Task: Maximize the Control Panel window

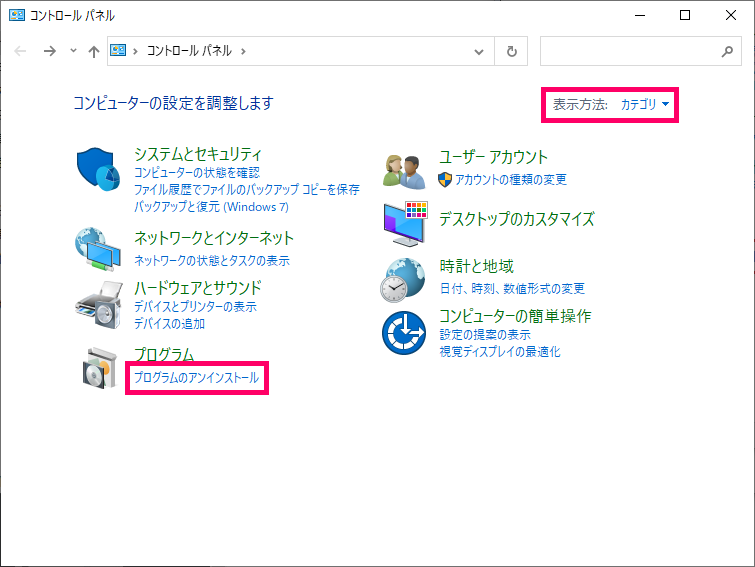Action: pos(685,15)
